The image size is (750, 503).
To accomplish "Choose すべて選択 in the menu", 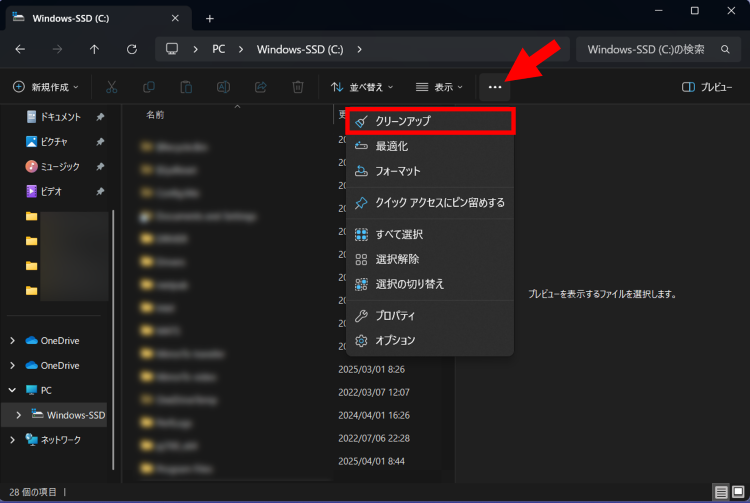I will tap(430, 234).
